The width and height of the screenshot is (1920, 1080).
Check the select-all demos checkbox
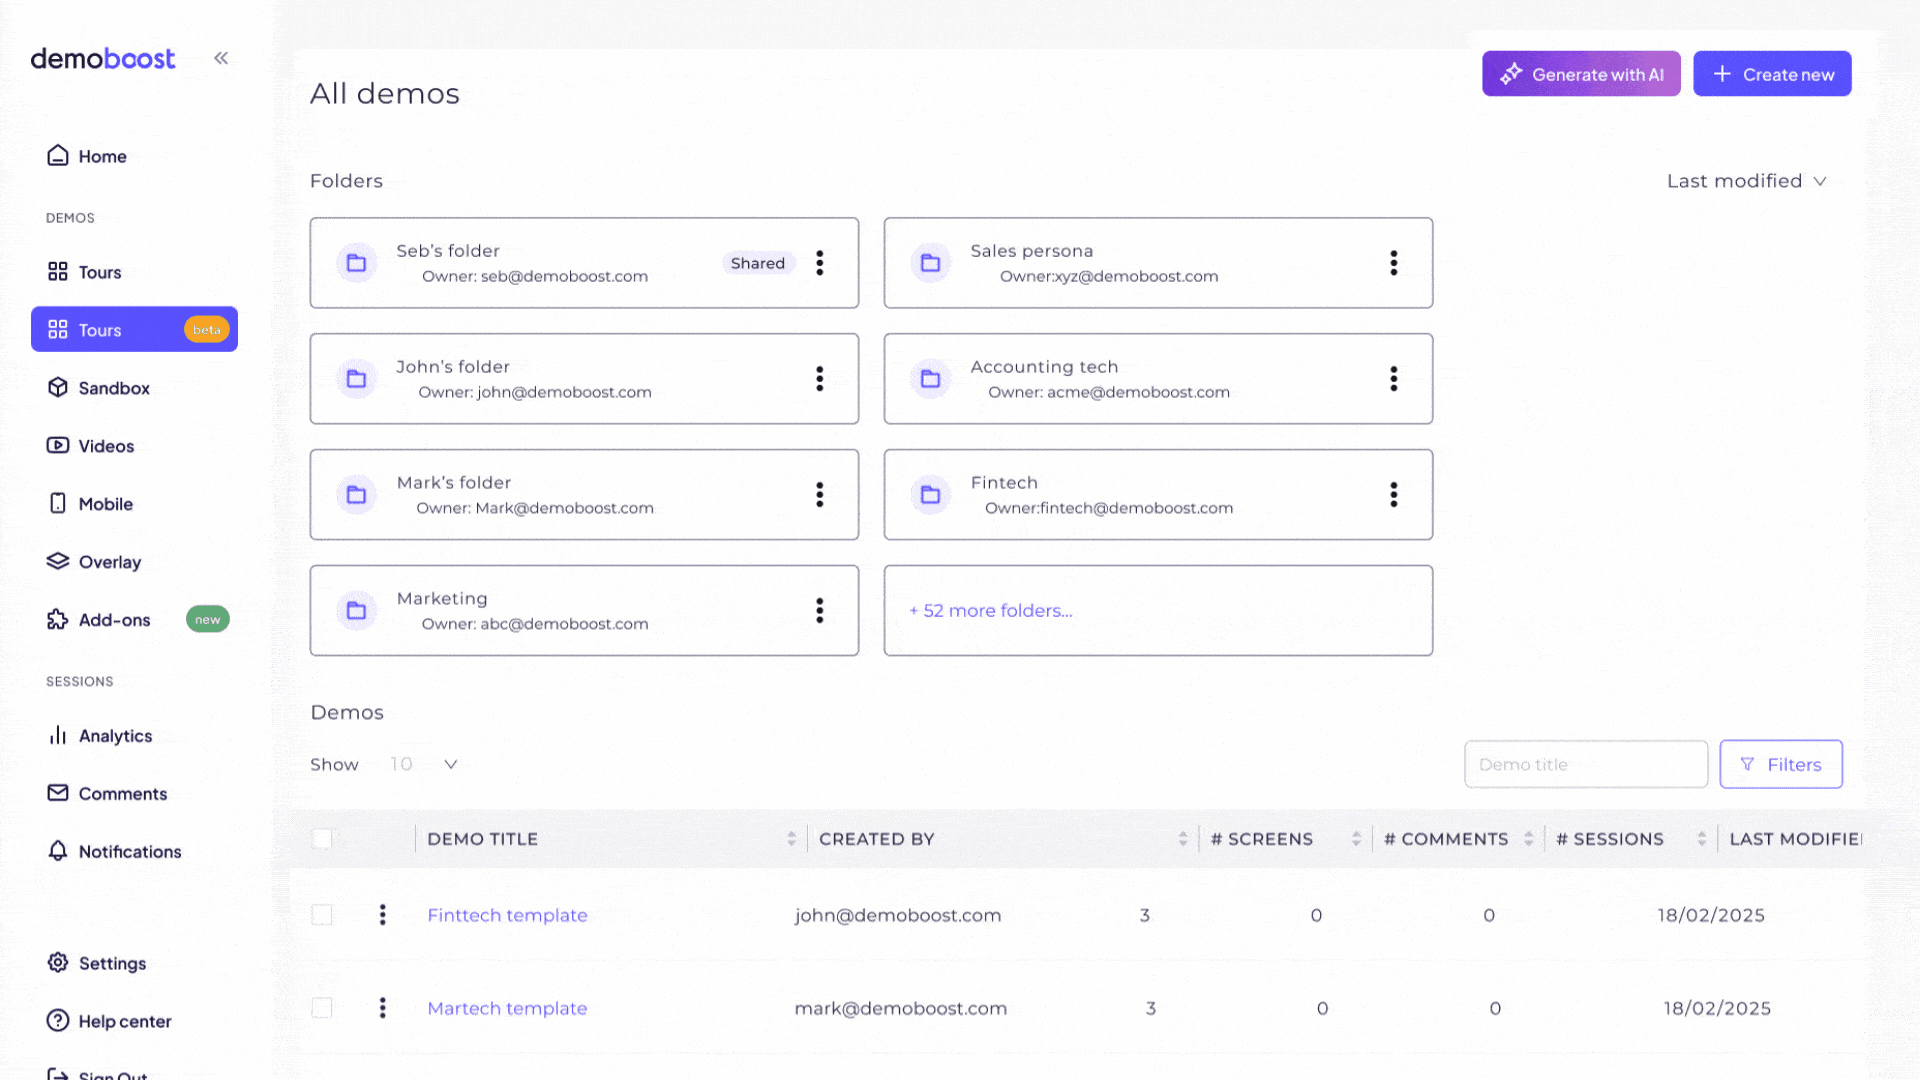coord(322,839)
